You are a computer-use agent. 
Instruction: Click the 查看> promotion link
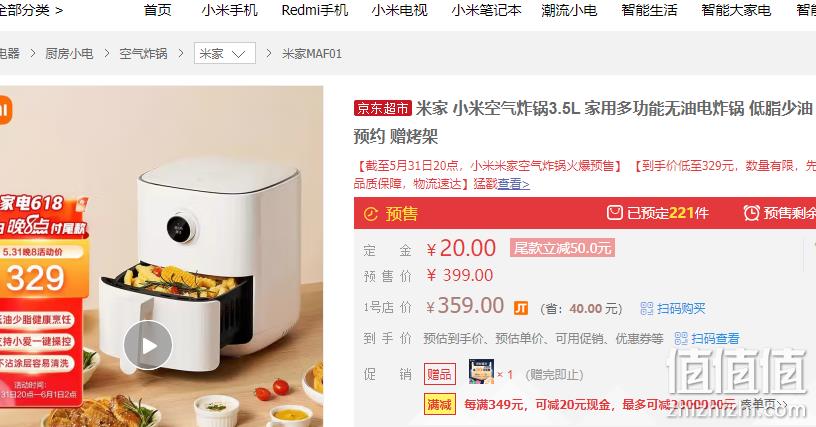[x=514, y=184]
